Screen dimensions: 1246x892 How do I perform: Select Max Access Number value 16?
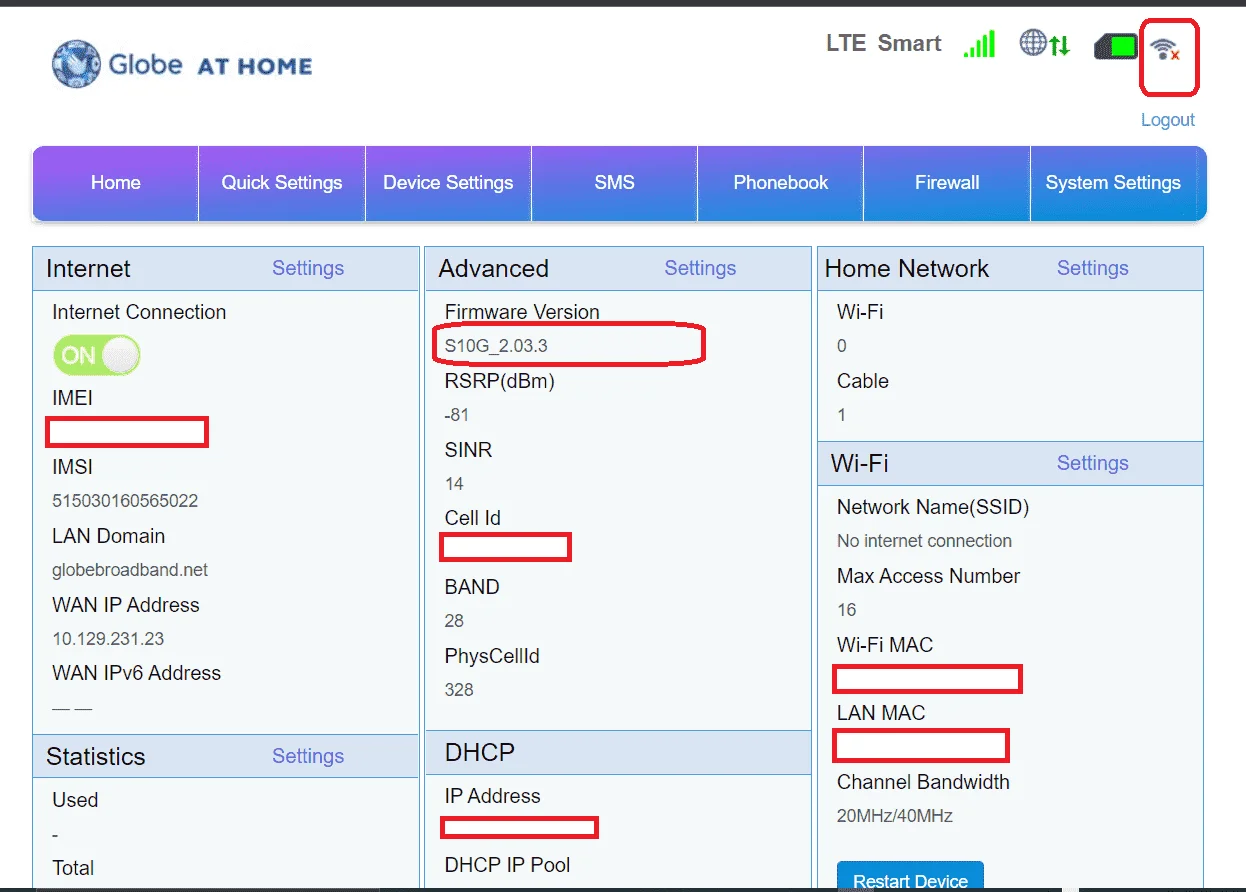(x=846, y=610)
